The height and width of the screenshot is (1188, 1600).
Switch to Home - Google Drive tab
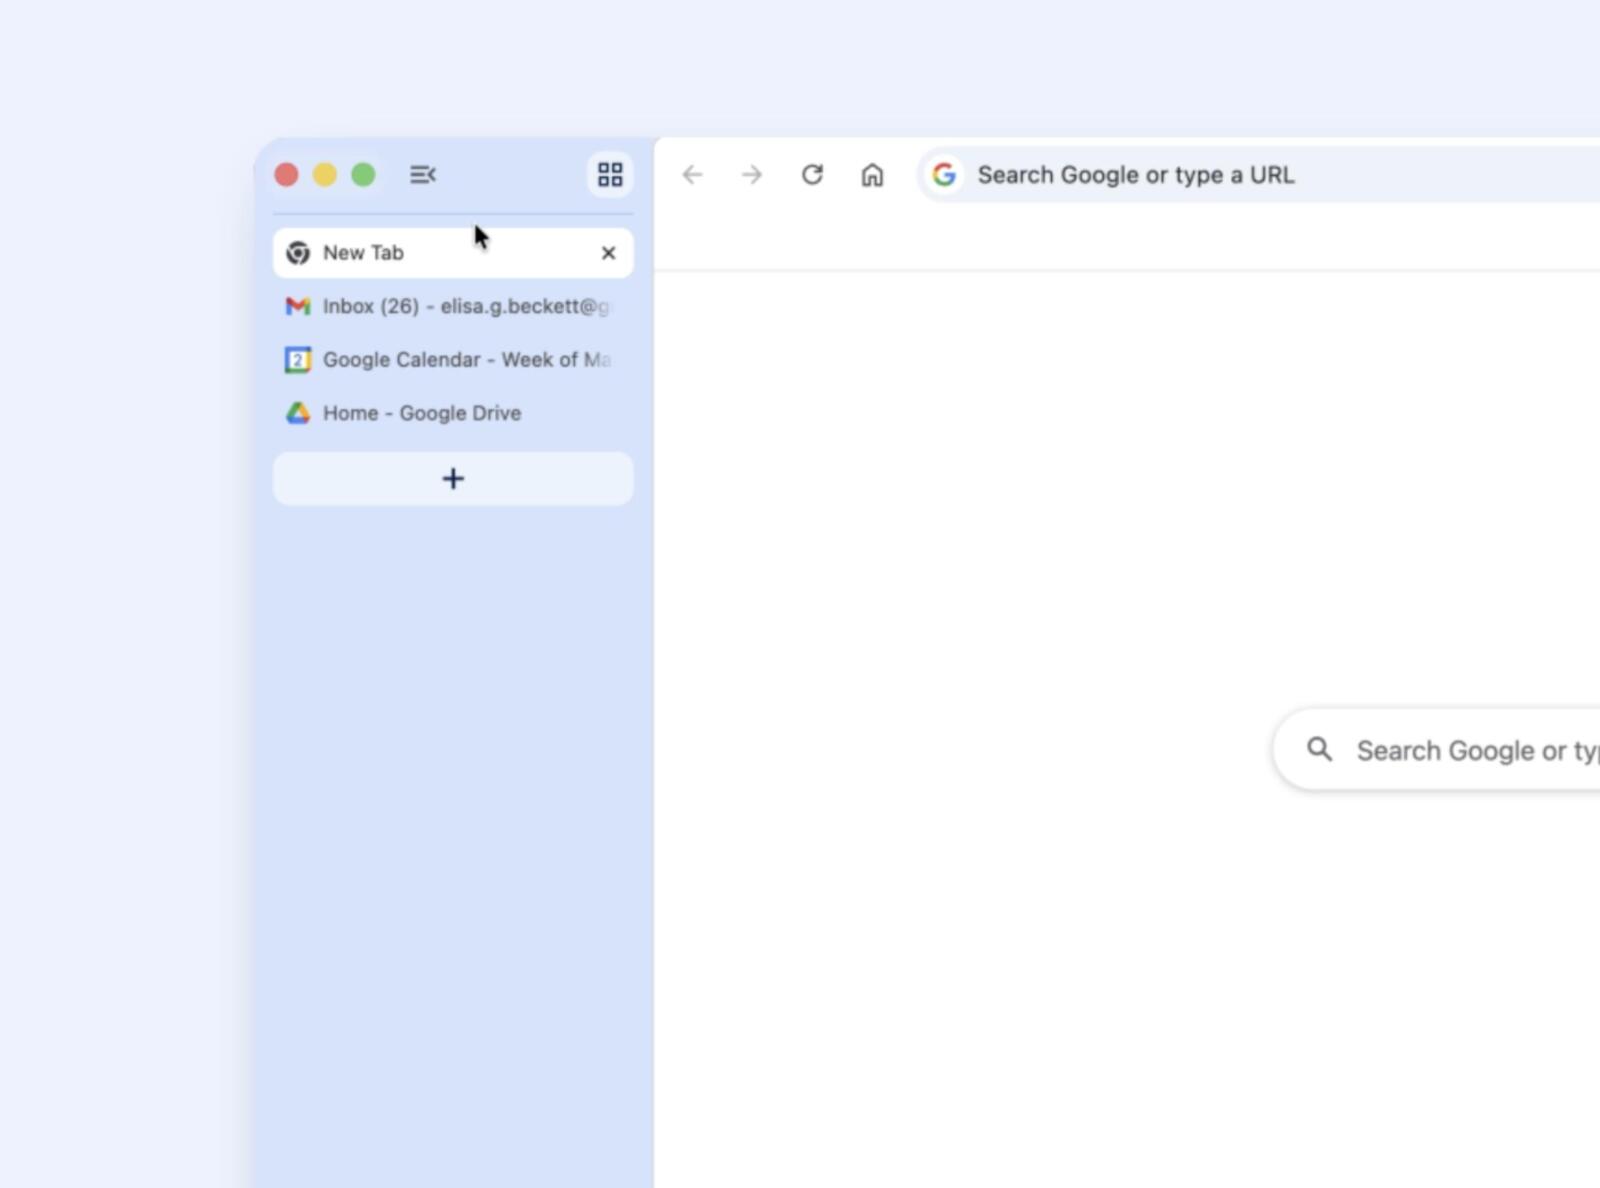420,413
